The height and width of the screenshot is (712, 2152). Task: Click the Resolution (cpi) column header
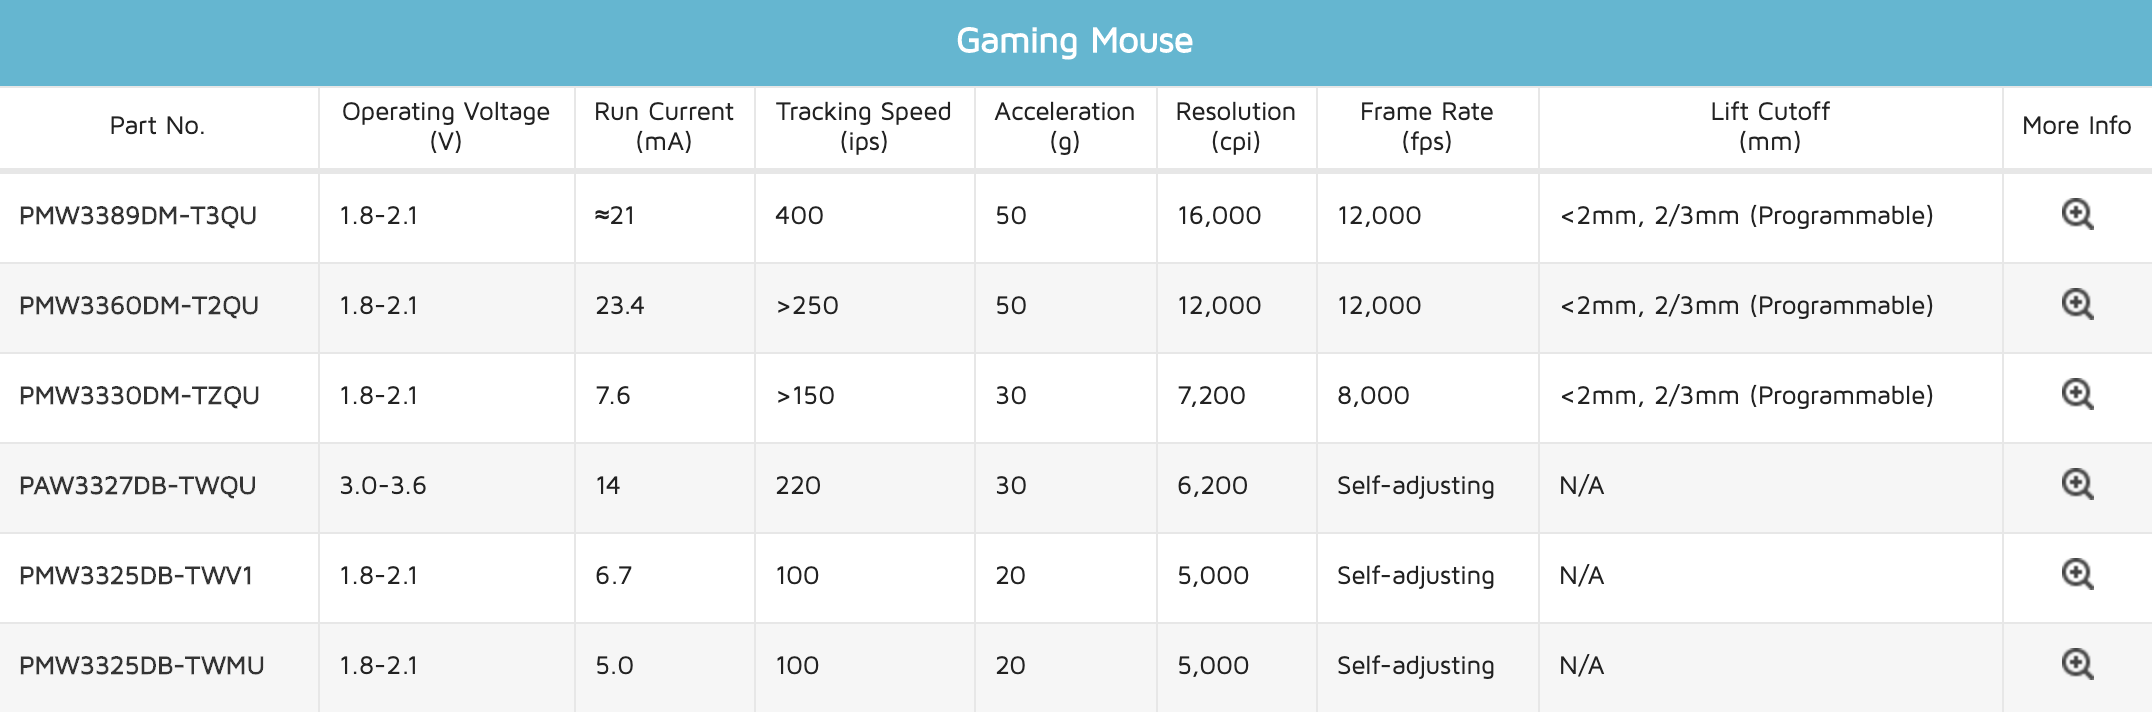(x=1236, y=126)
